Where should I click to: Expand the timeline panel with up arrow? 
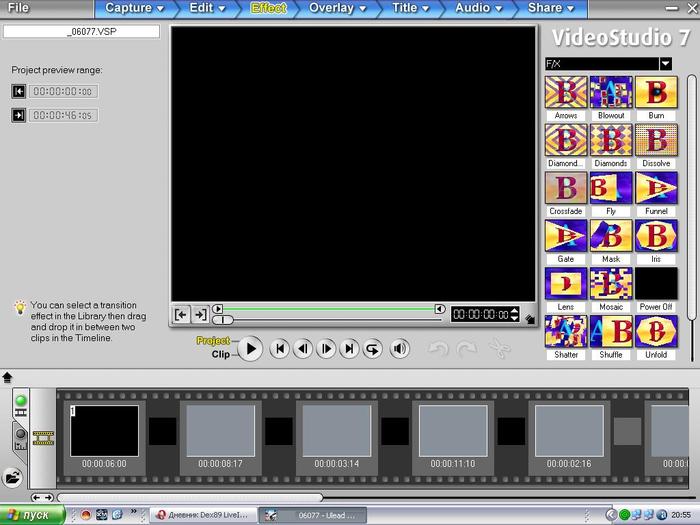pos(7,378)
